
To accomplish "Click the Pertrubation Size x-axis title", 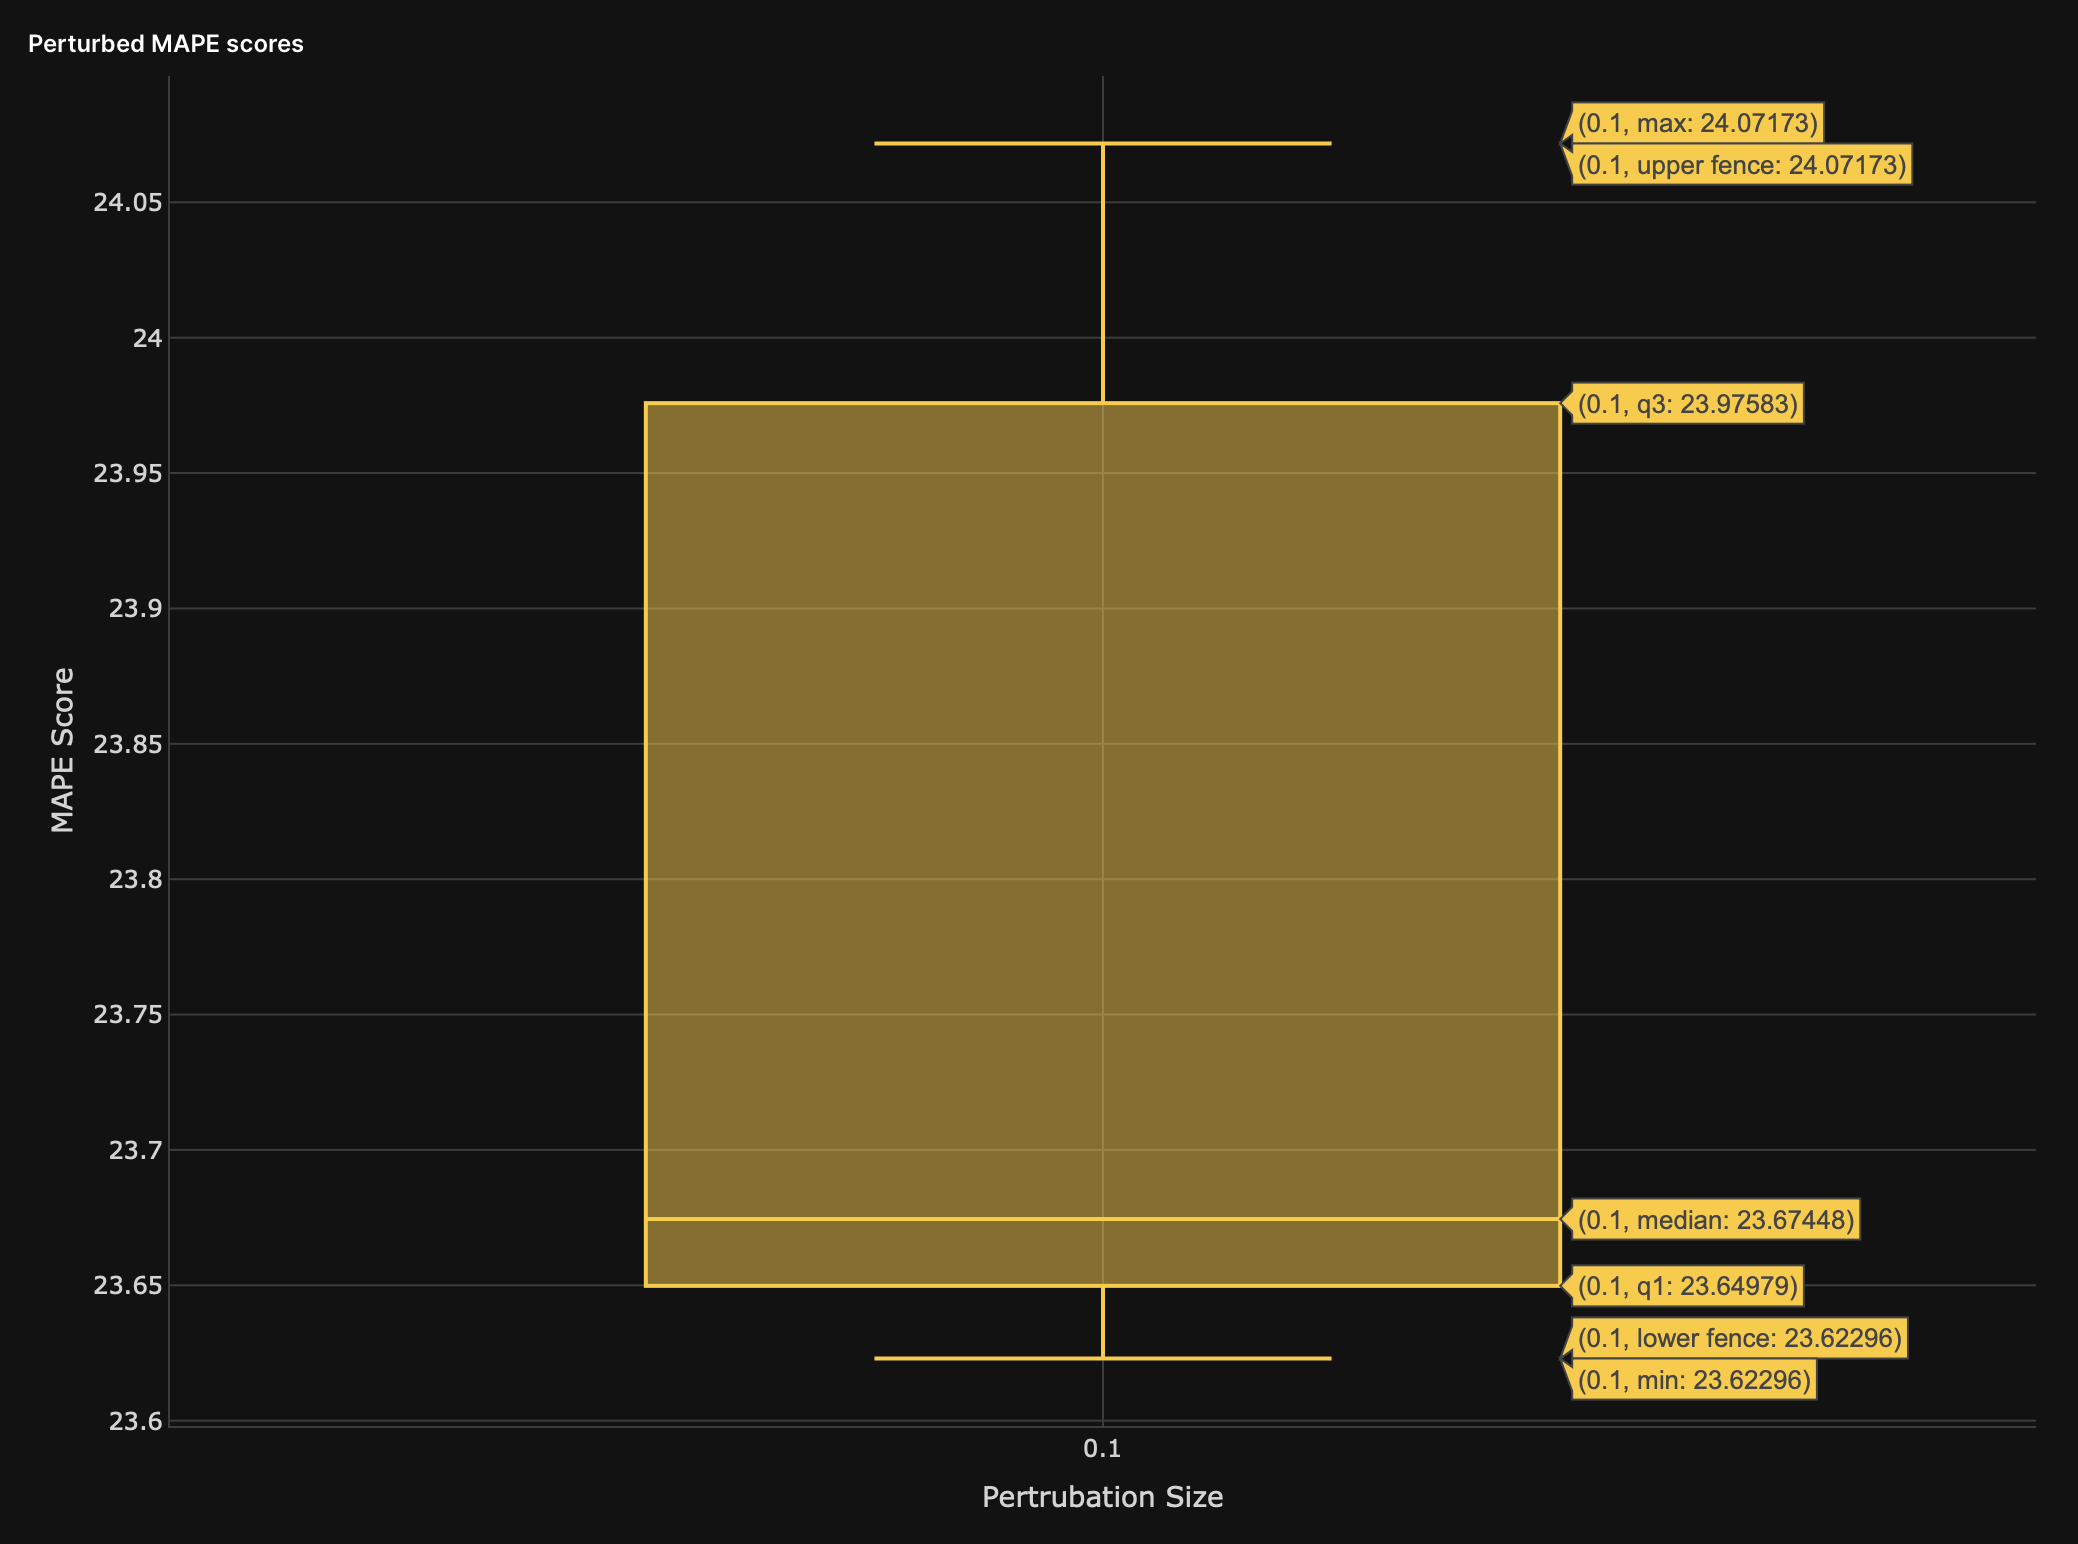I will click(x=1102, y=1497).
